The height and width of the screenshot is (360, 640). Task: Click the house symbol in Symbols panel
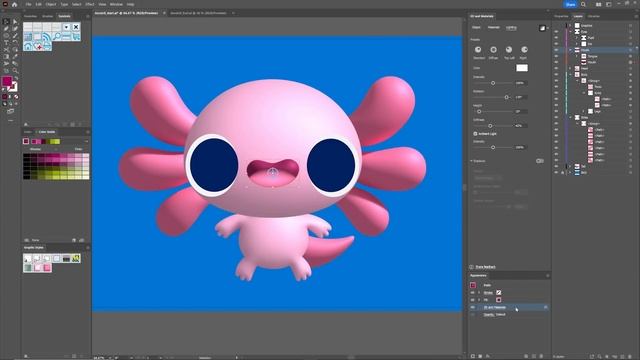(28, 46)
